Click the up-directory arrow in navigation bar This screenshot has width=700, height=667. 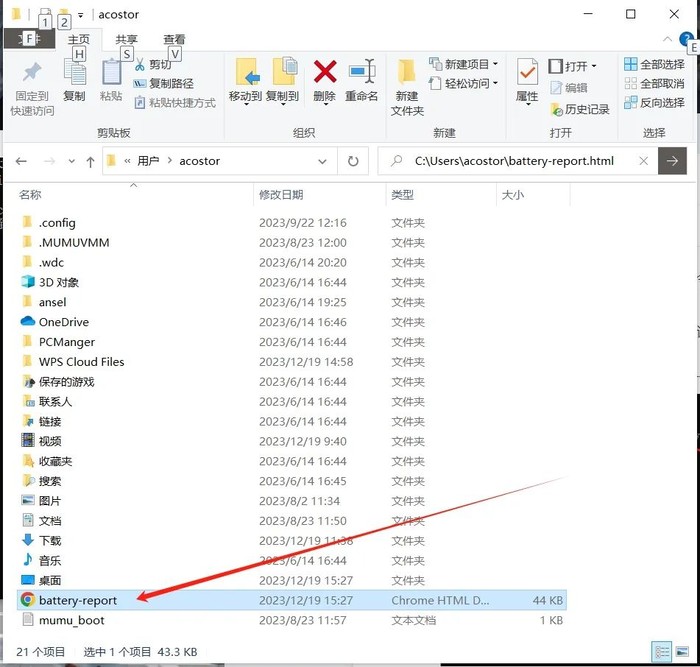pyautogui.click(x=90, y=160)
